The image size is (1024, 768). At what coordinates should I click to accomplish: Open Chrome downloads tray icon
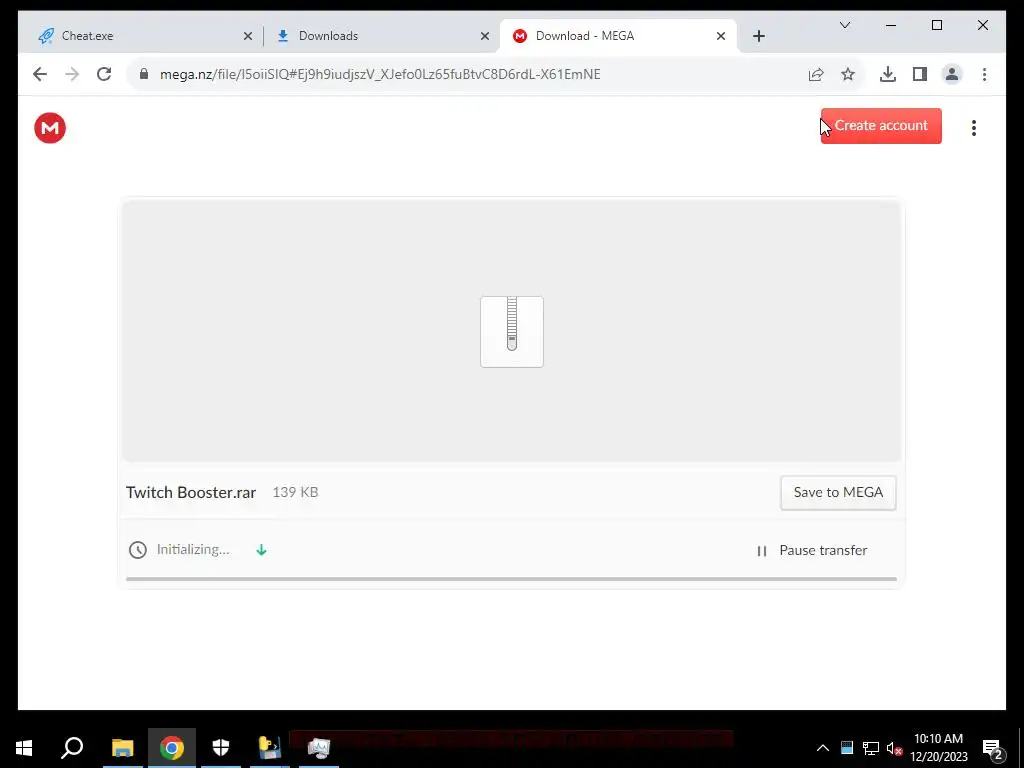(888, 74)
